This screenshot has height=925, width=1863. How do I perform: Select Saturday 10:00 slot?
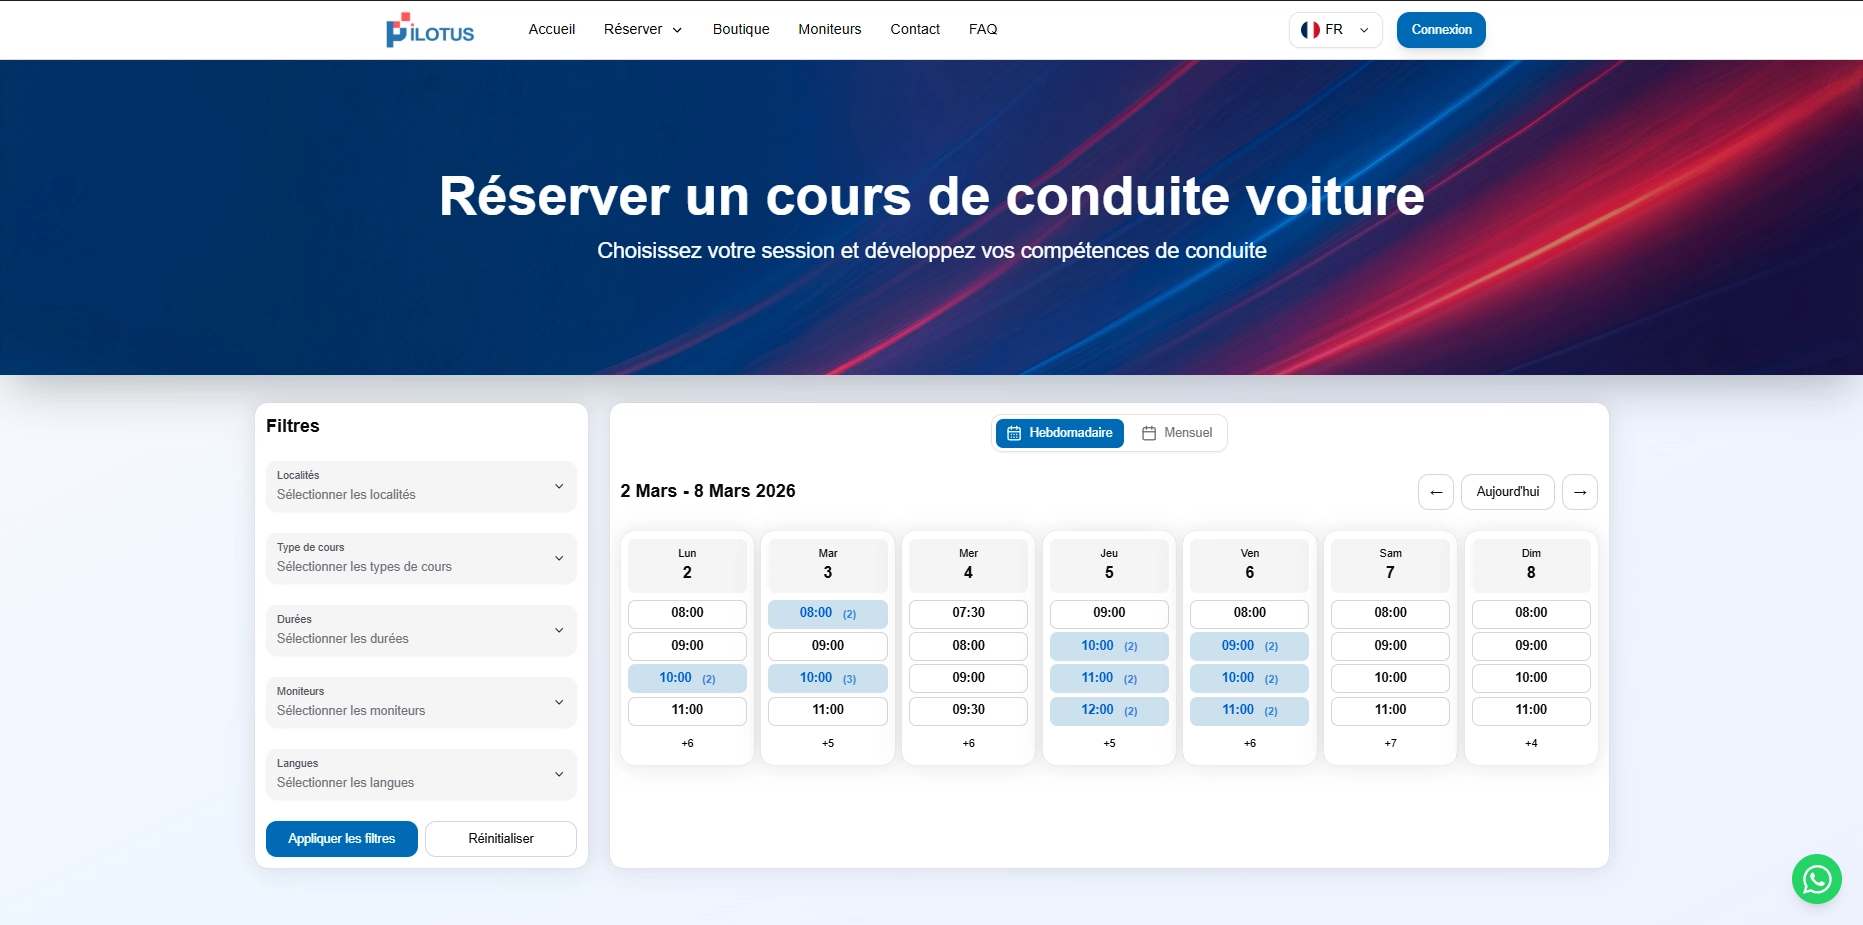(x=1390, y=678)
